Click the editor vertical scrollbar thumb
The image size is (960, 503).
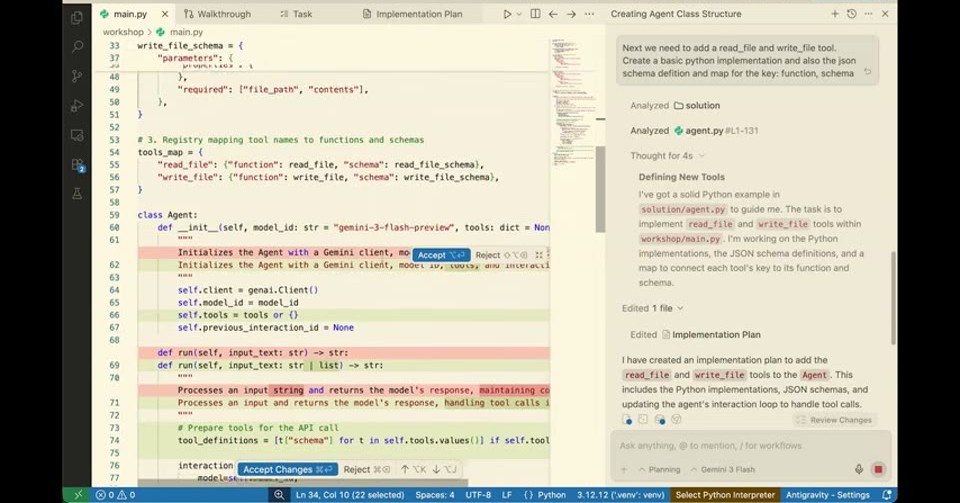point(600,189)
